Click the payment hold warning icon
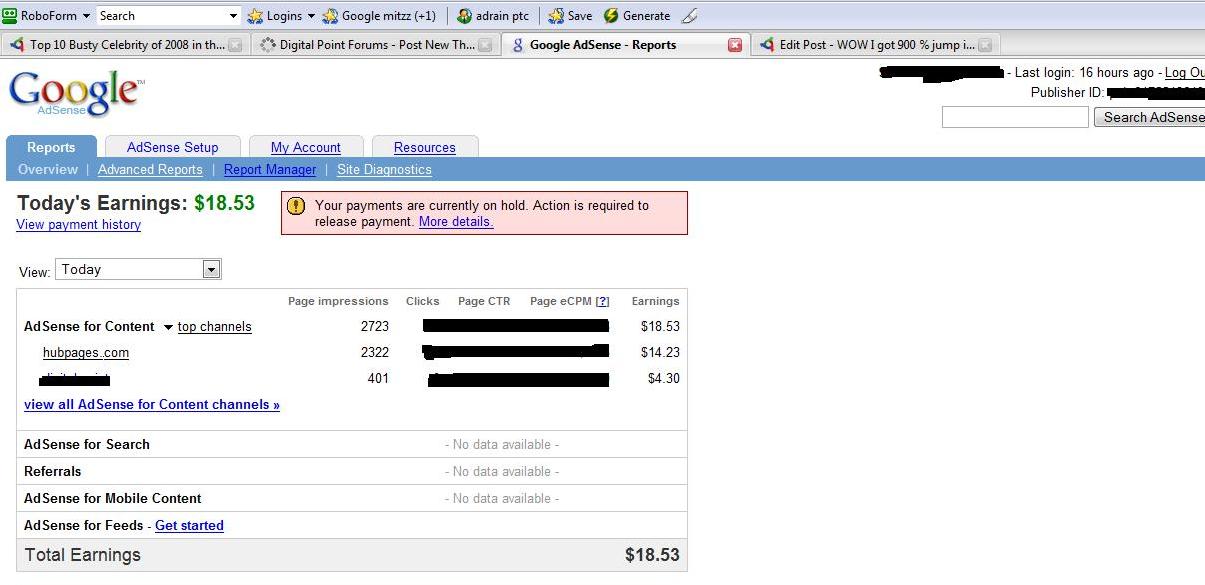The image size is (1205, 585). (x=296, y=206)
